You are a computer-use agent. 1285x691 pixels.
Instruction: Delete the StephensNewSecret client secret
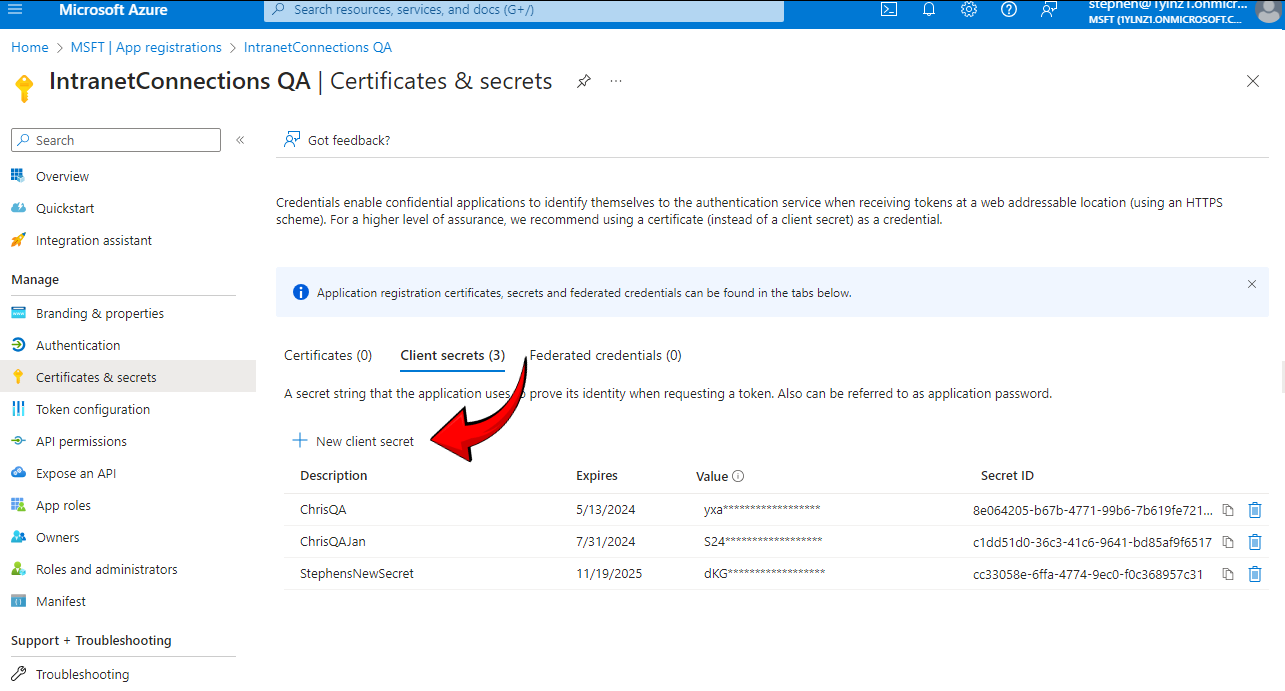1255,574
